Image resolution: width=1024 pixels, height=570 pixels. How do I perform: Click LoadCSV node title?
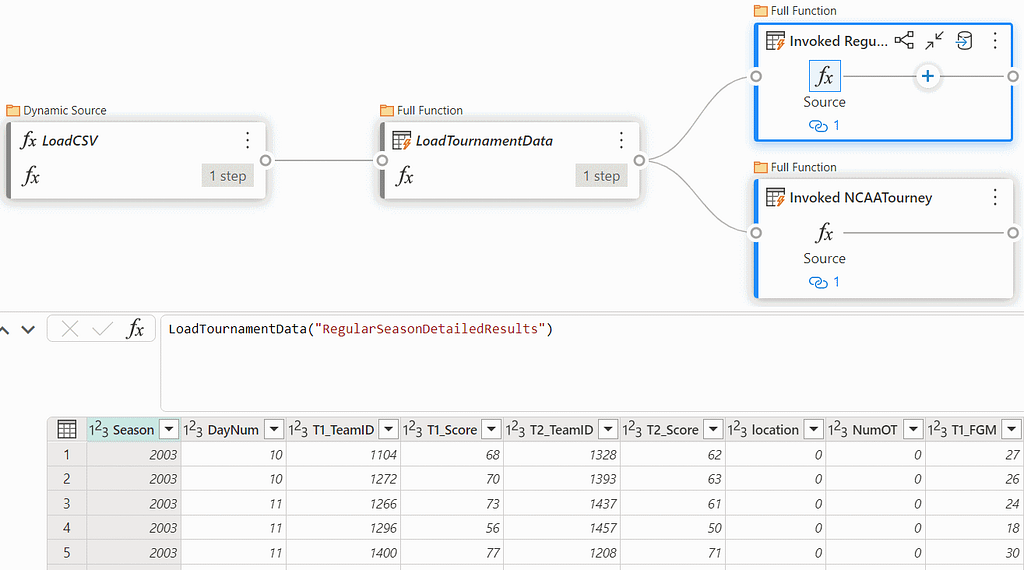click(x=70, y=140)
